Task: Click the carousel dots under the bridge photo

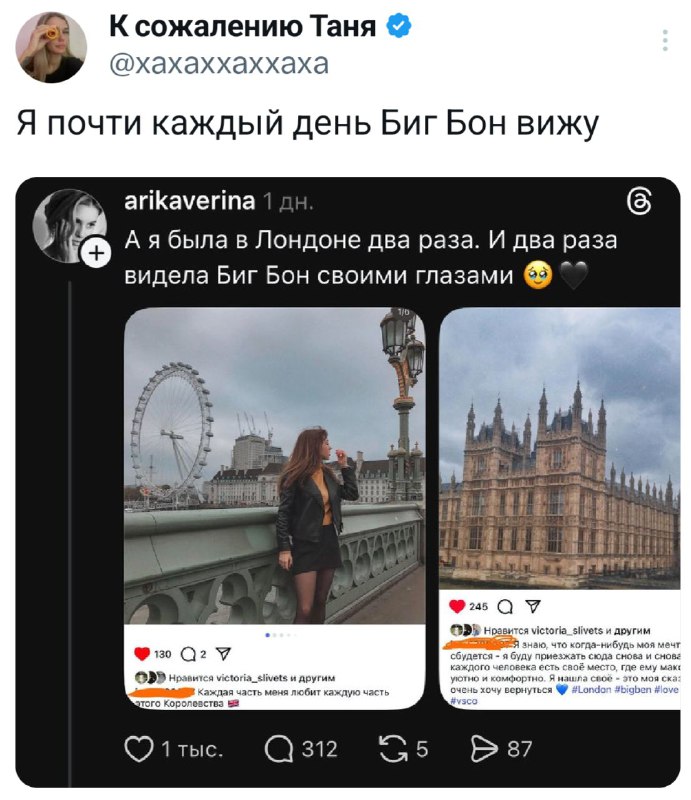Action: point(274,635)
